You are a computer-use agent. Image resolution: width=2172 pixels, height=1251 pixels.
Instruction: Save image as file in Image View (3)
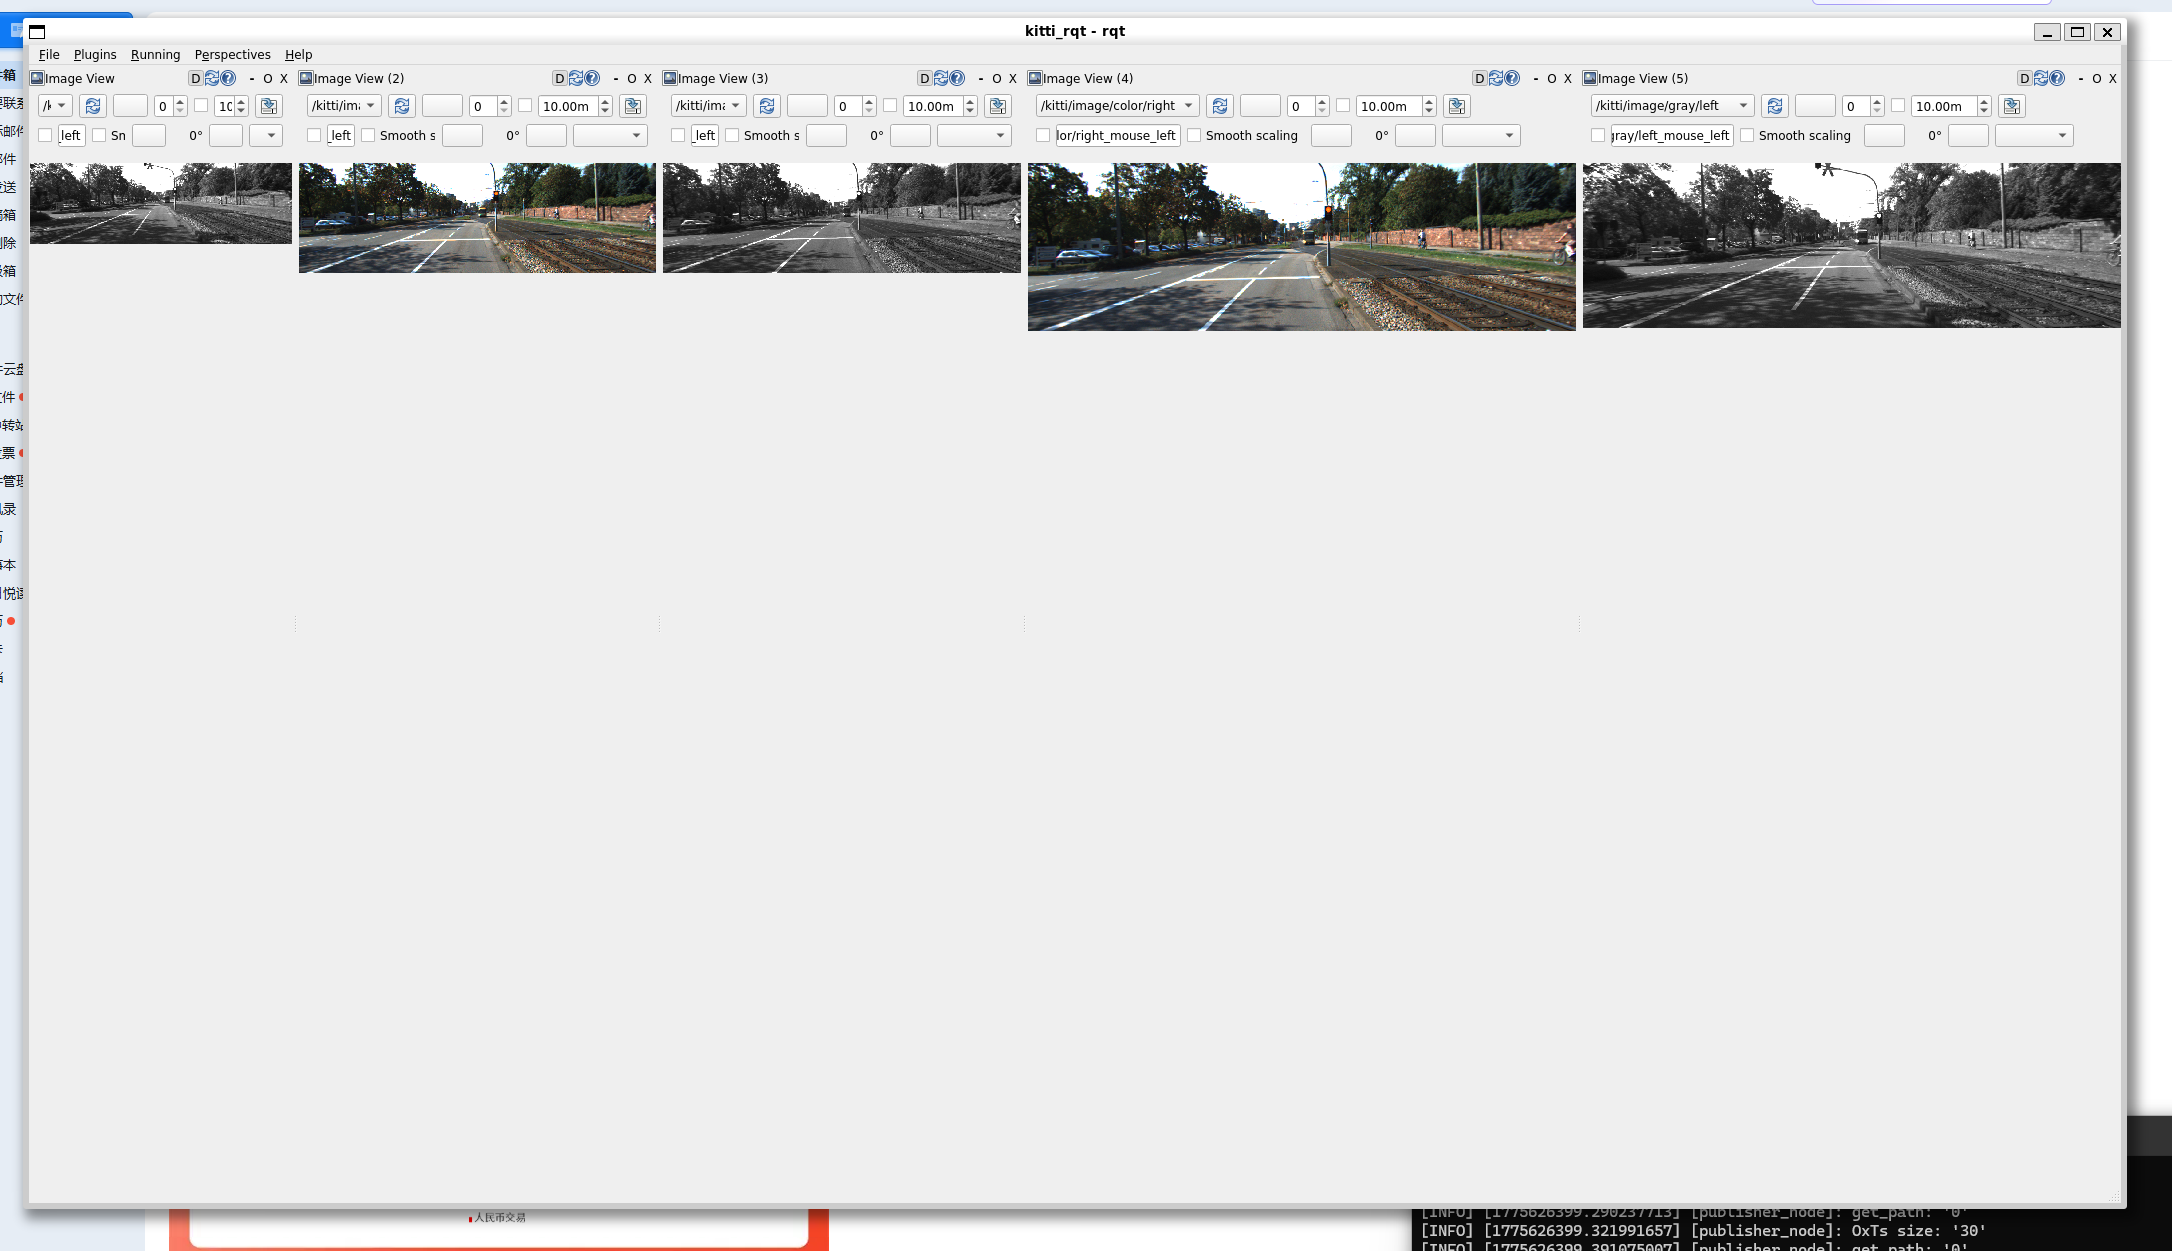click(998, 106)
